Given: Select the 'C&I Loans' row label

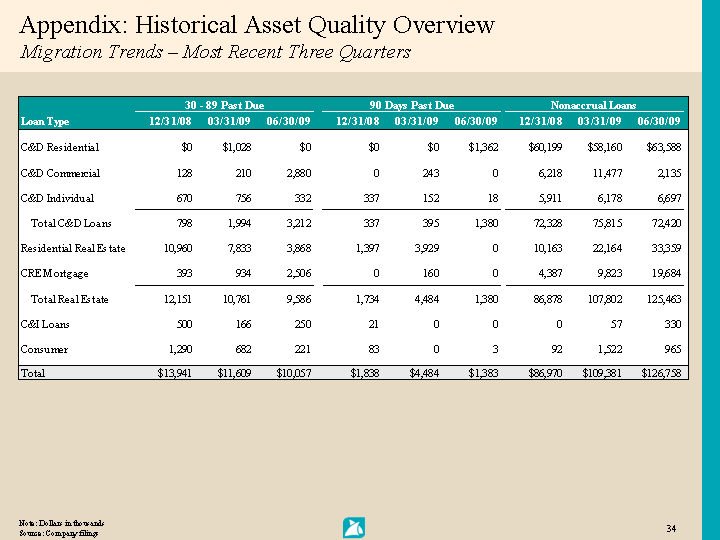Looking at the screenshot, I should (x=45, y=324).
